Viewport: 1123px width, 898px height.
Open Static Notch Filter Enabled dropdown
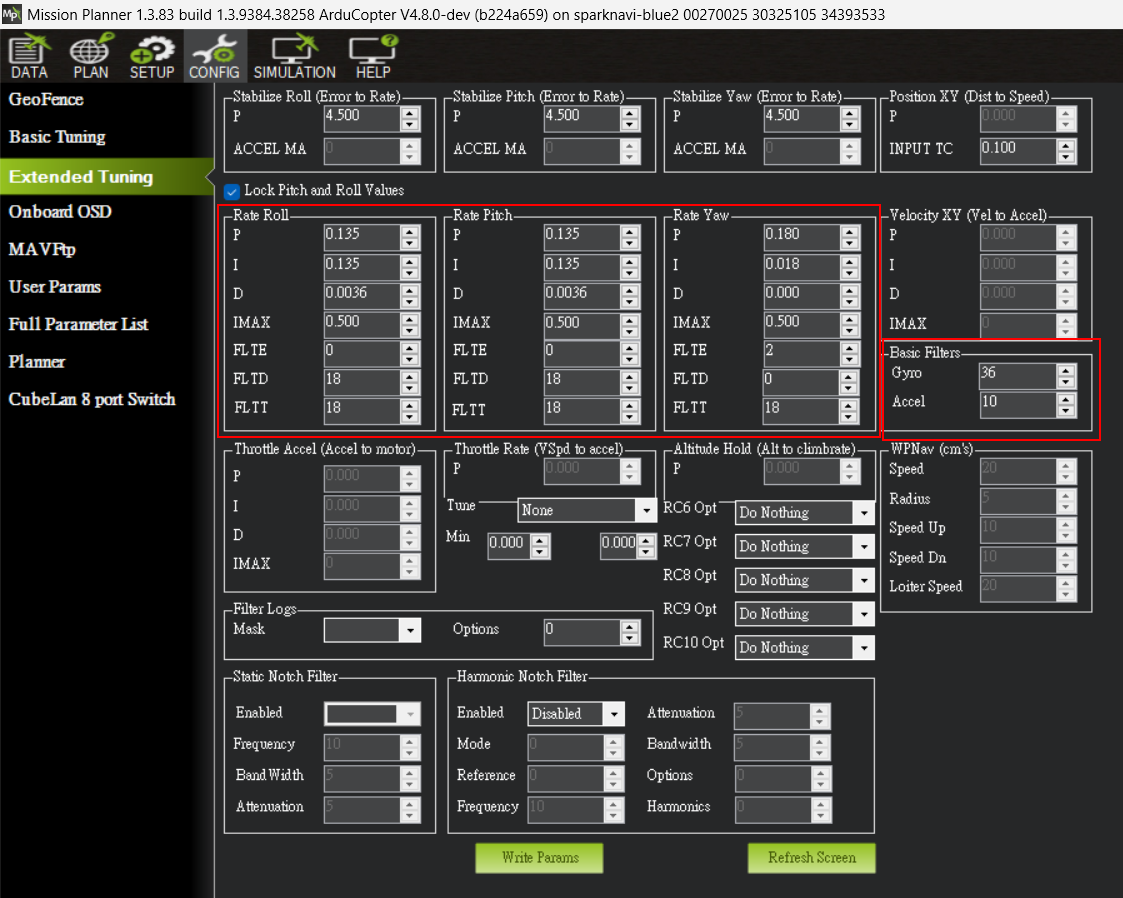pos(372,714)
